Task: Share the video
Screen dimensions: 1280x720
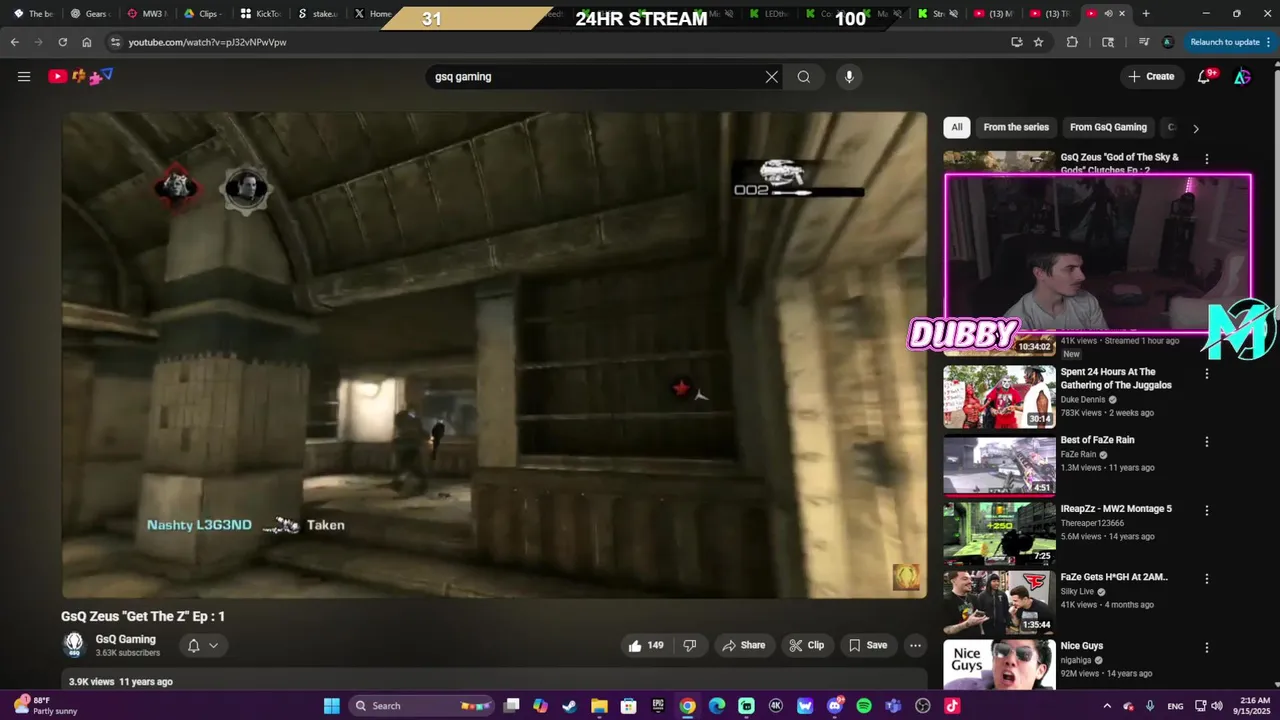Action: pyautogui.click(x=744, y=645)
